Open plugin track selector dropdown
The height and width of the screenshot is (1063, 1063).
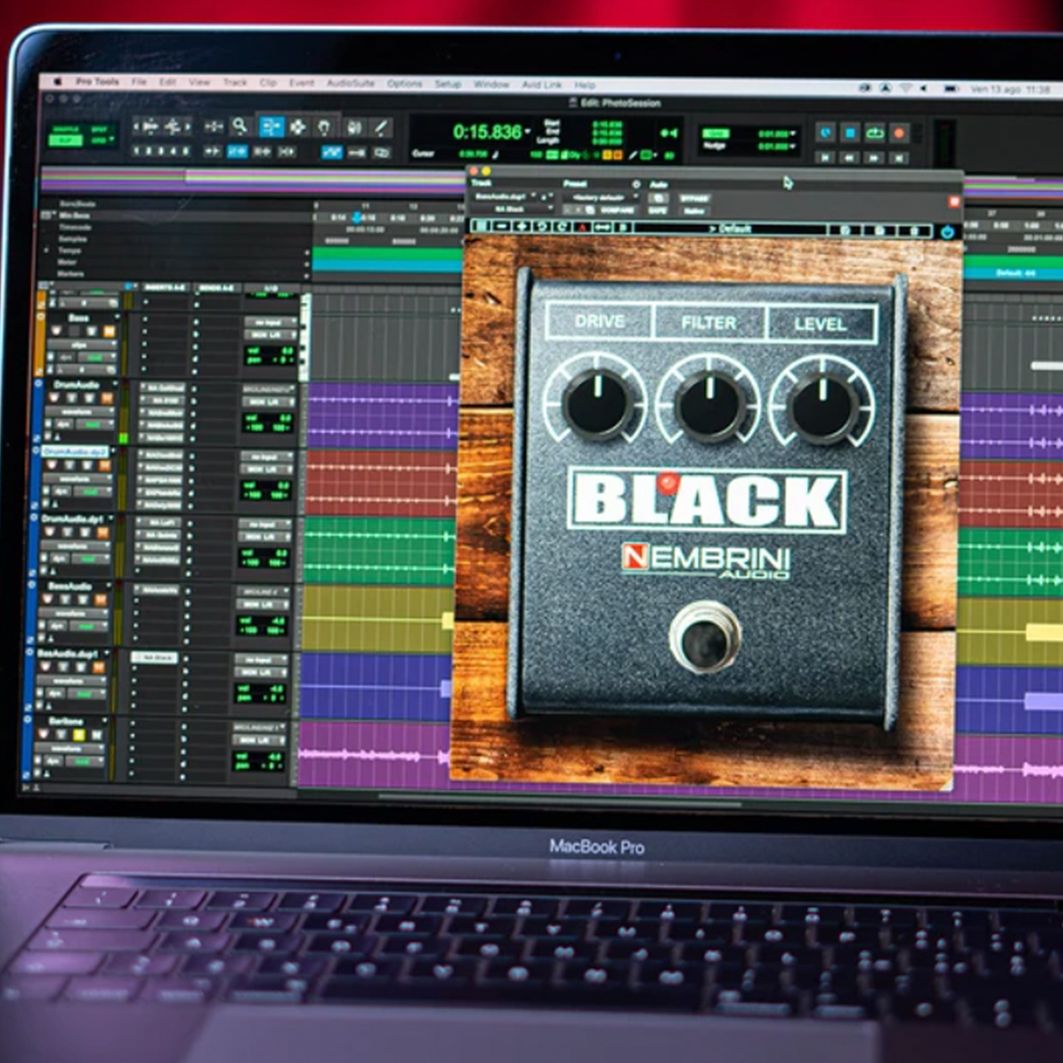[505, 197]
